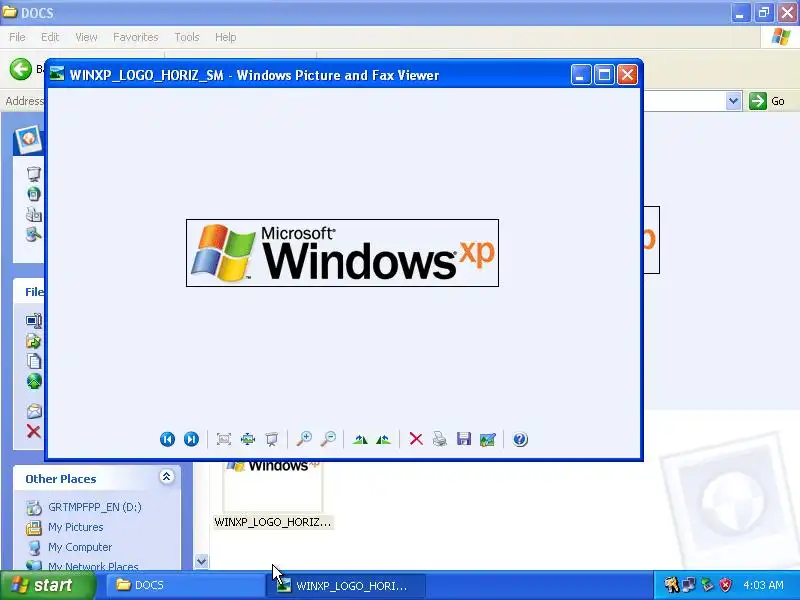The image size is (800, 600).
Task: Expand the Address bar dropdown arrow
Action: [734, 101]
